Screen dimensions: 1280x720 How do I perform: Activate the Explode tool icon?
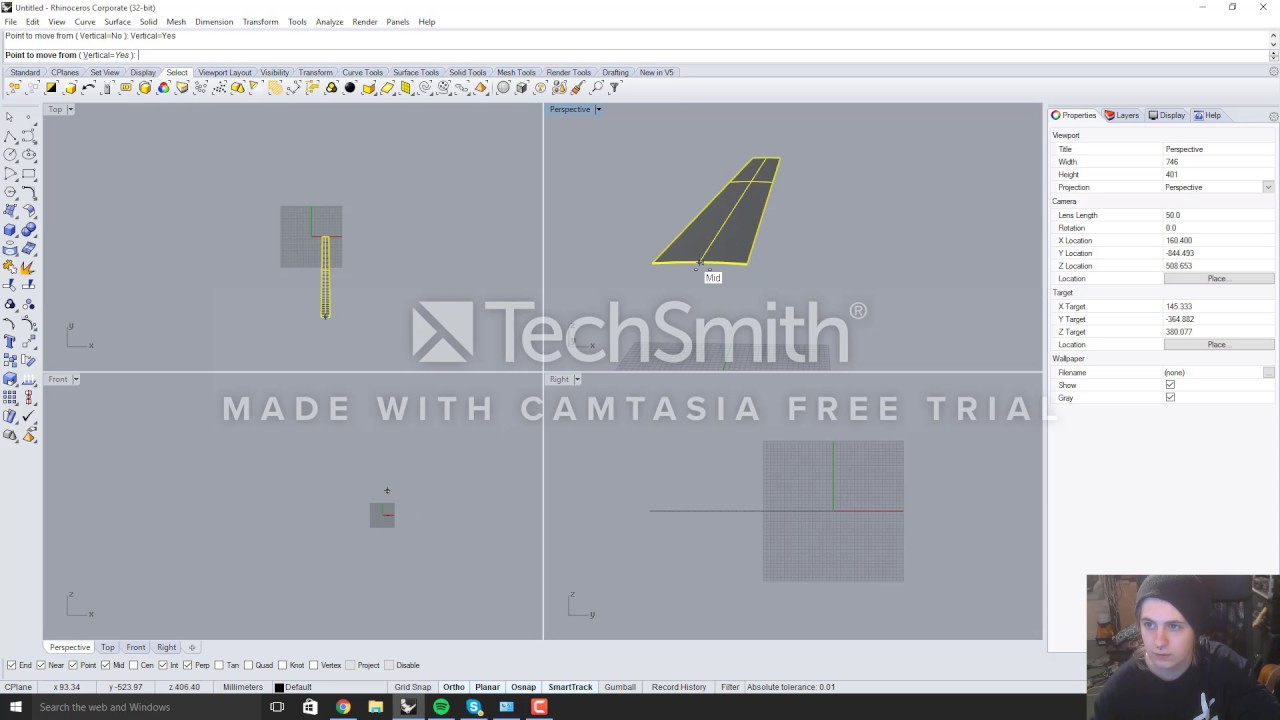[29, 267]
